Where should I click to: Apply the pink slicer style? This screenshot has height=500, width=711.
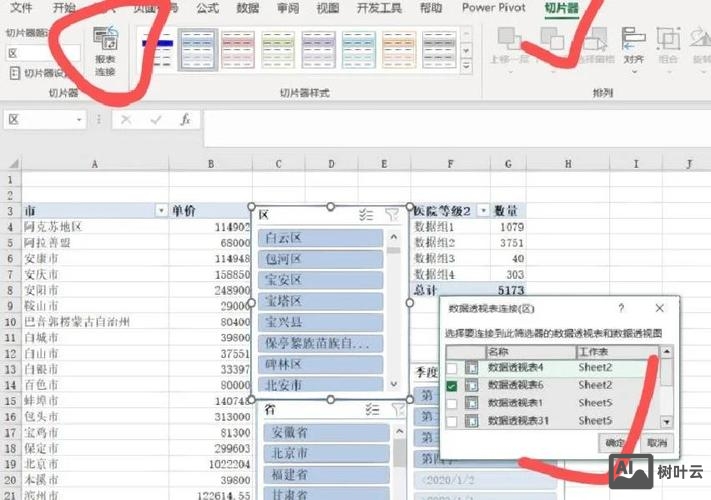238,50
